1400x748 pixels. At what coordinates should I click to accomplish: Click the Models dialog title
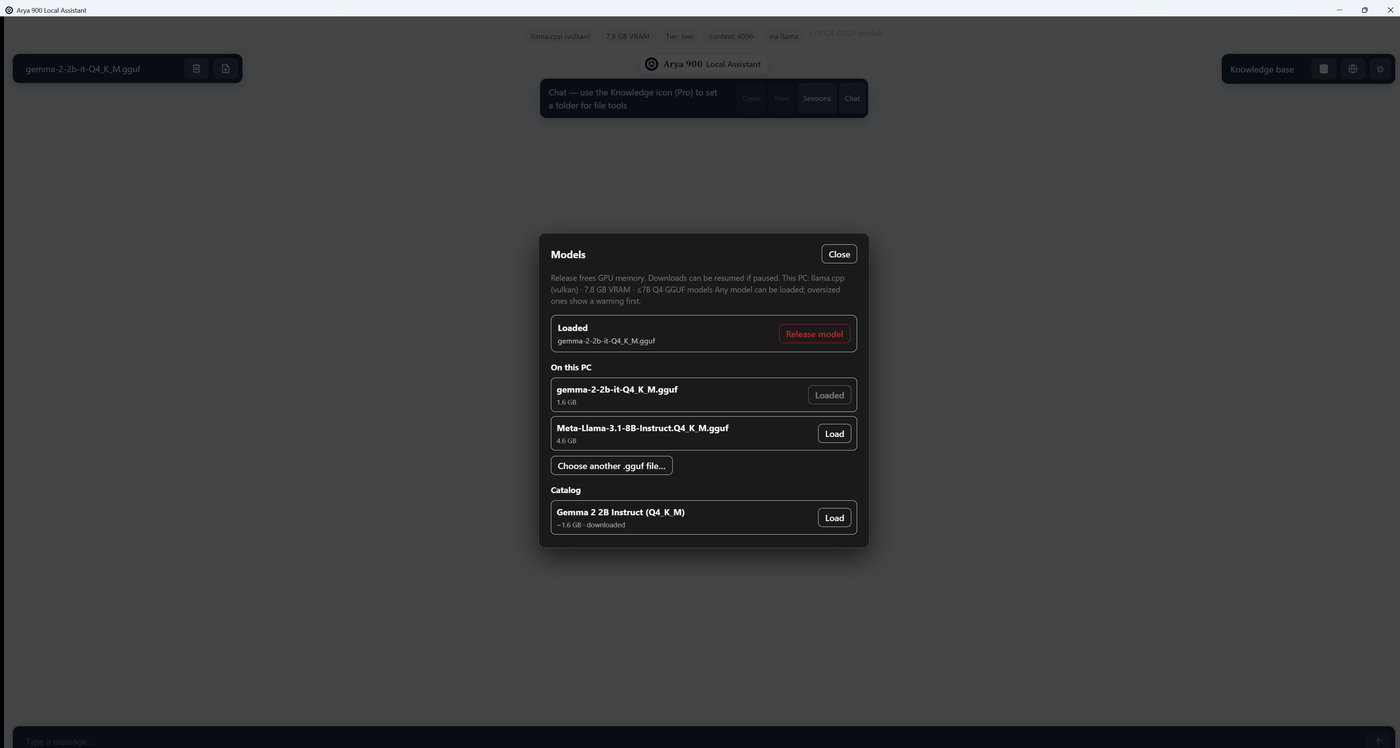(x=568, y=255)
